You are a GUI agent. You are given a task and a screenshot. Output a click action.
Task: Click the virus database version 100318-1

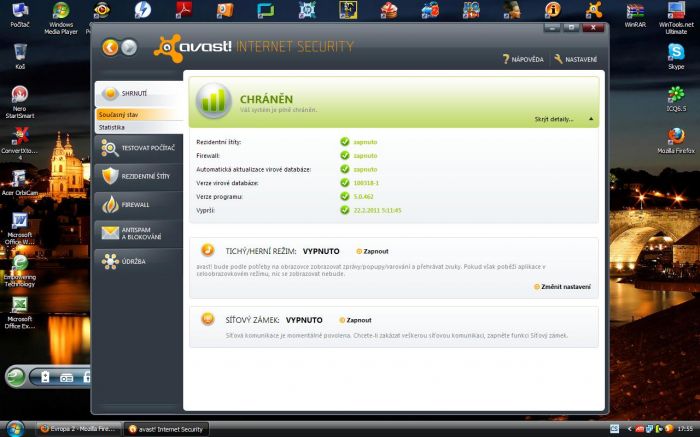(366, 183)
